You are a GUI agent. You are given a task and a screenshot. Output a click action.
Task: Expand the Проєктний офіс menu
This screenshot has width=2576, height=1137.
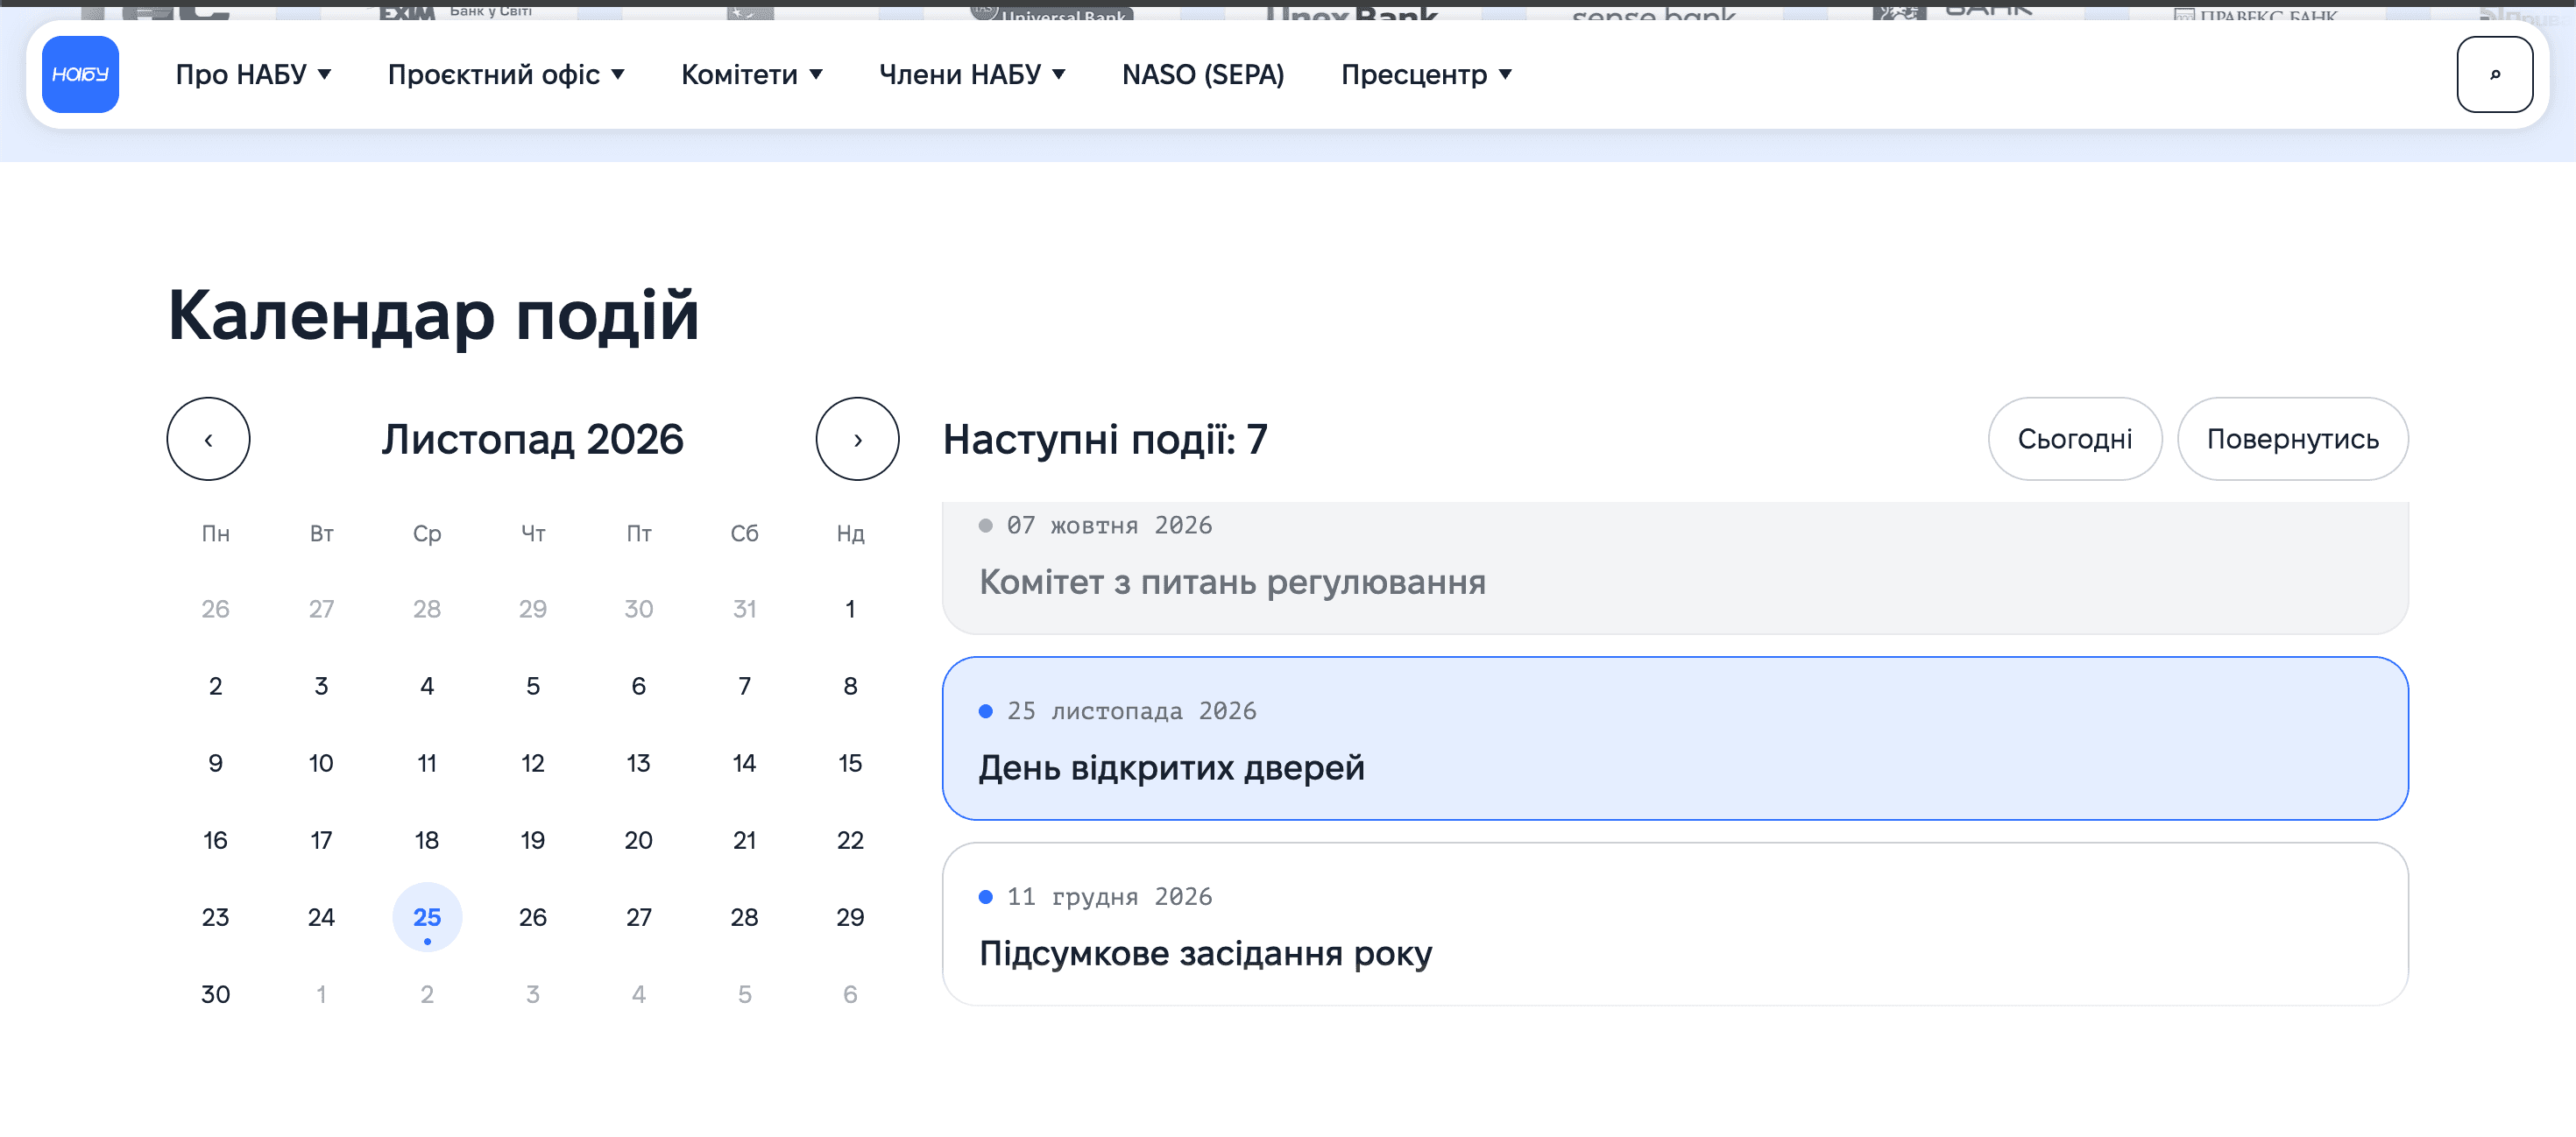click(x=506, y=75)
